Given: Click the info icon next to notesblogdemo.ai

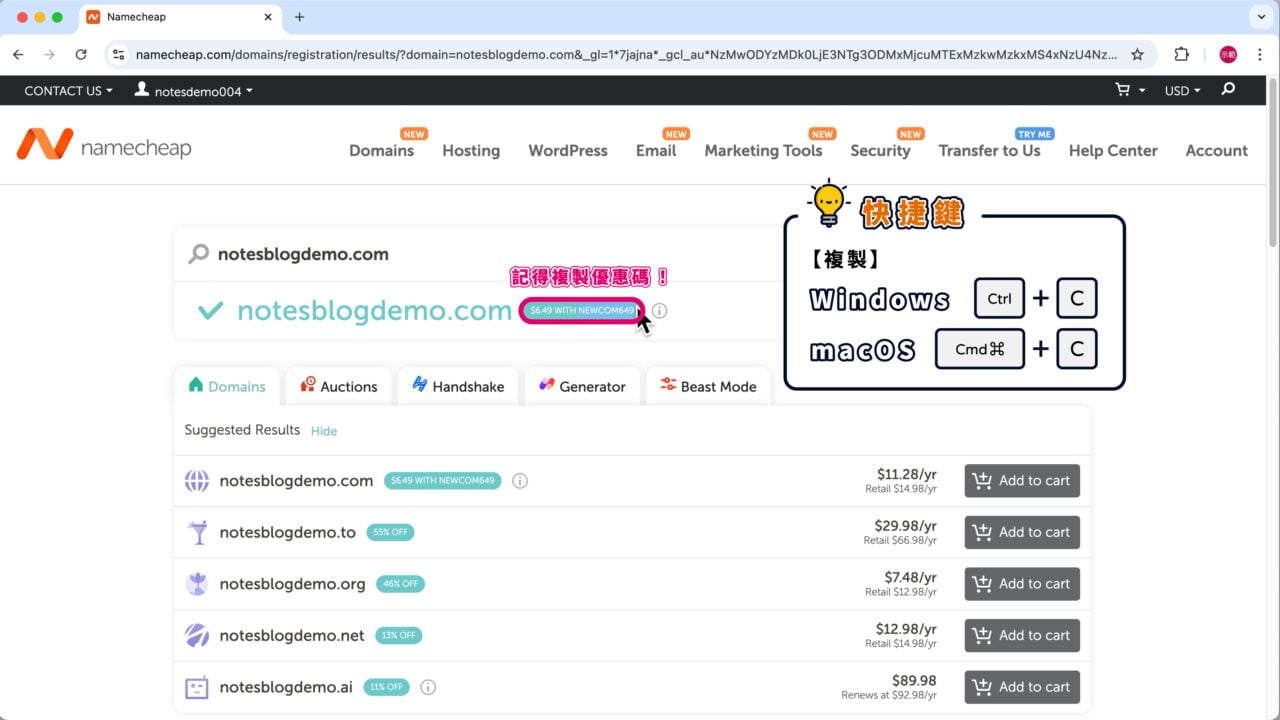Looking at the screenshot, I should [x=428, y=687].
